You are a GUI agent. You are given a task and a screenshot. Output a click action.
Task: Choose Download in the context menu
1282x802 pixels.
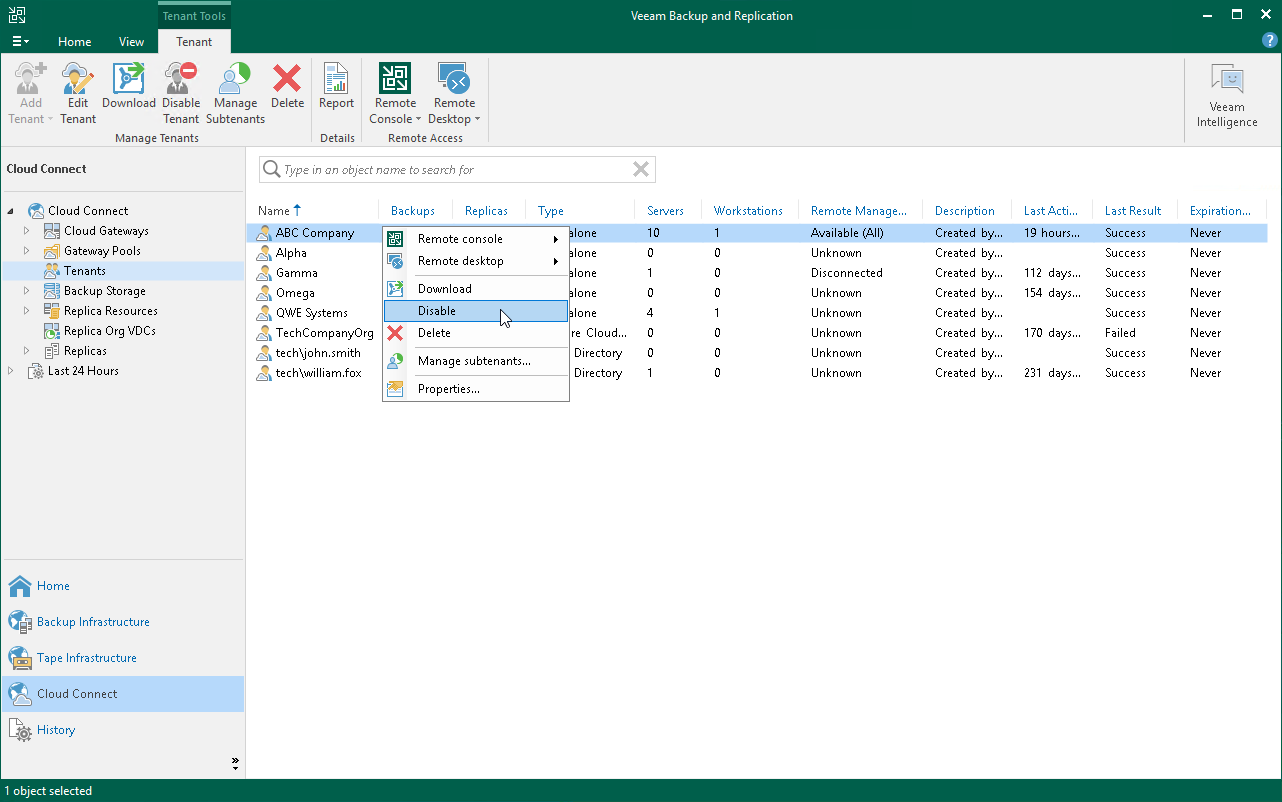476,289
